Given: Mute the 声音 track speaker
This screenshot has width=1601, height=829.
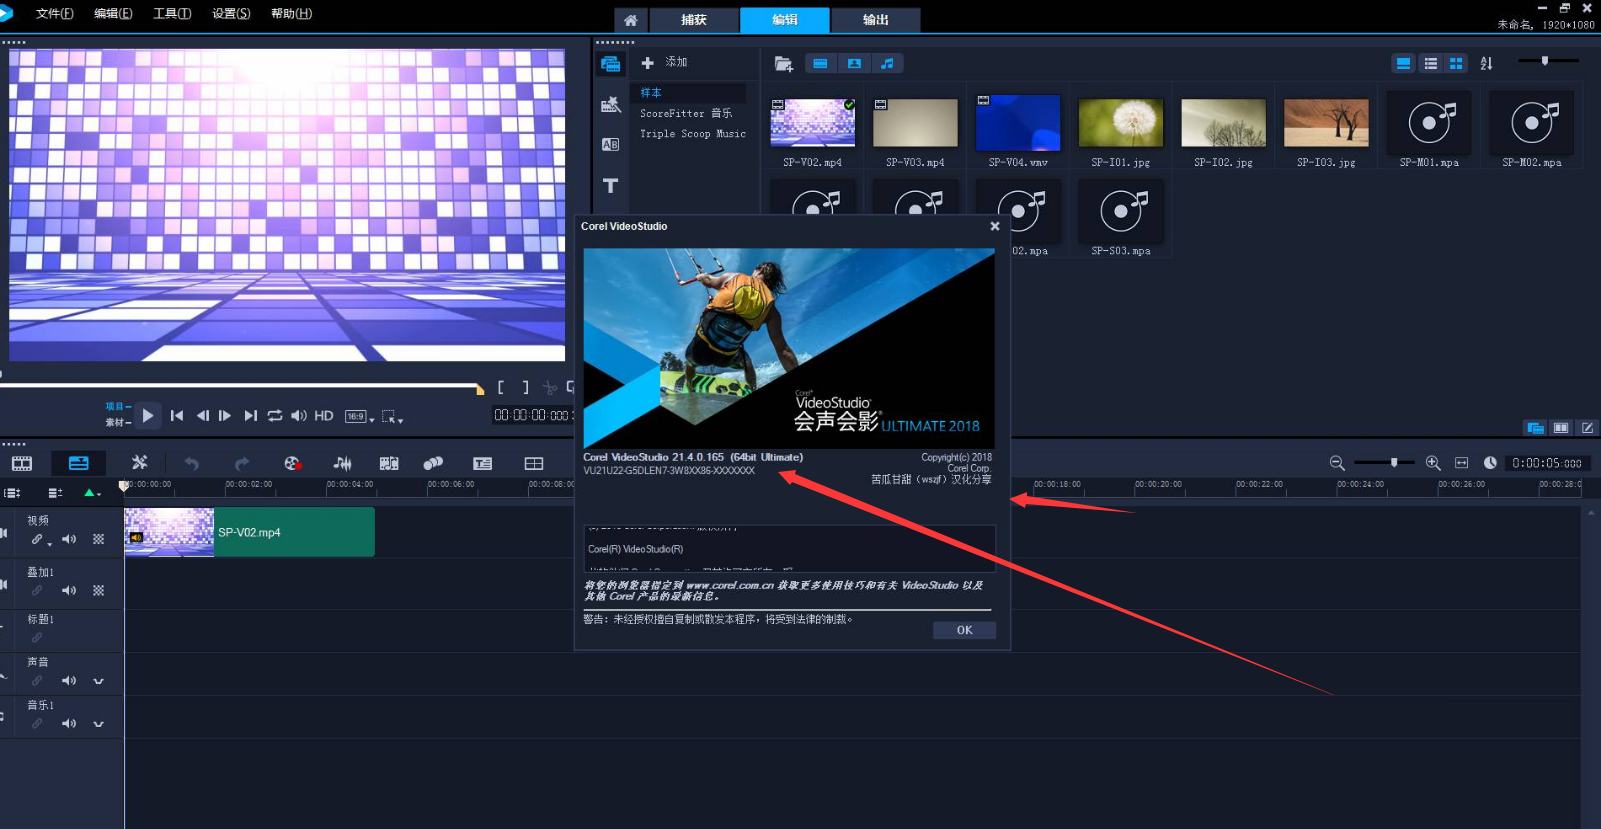Looking at the screenshot, I should point(68,681).
